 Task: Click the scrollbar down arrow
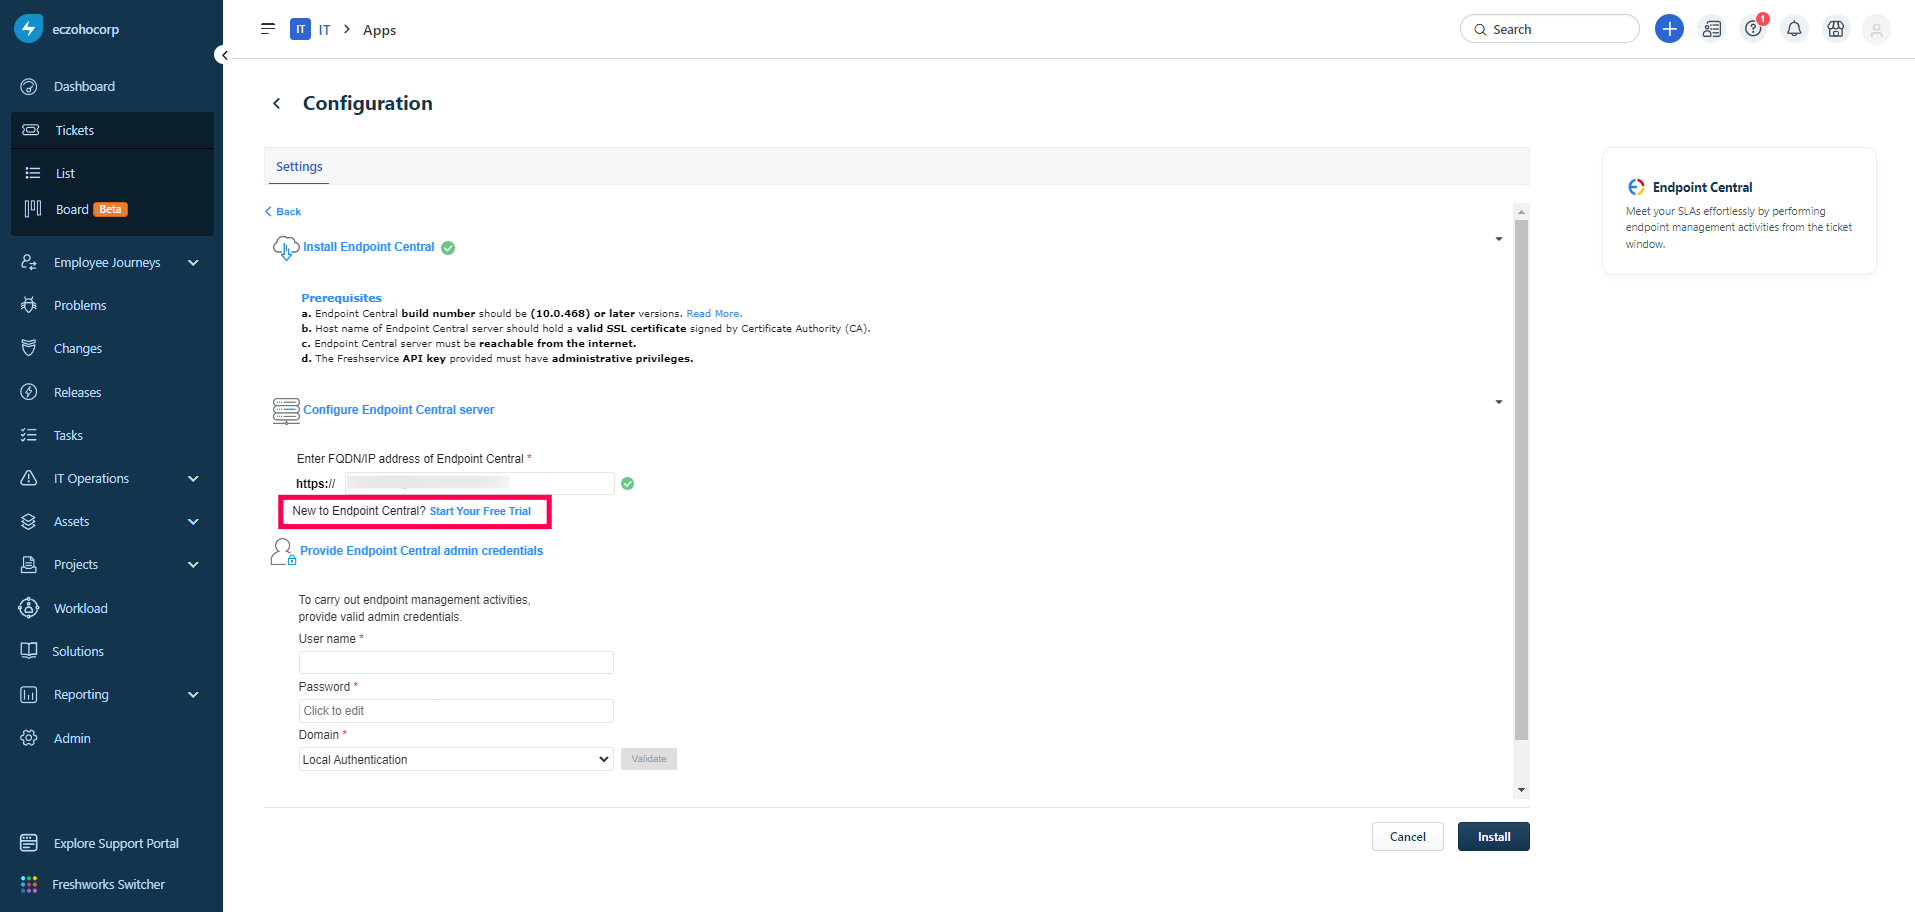(x=1521, y=790)
